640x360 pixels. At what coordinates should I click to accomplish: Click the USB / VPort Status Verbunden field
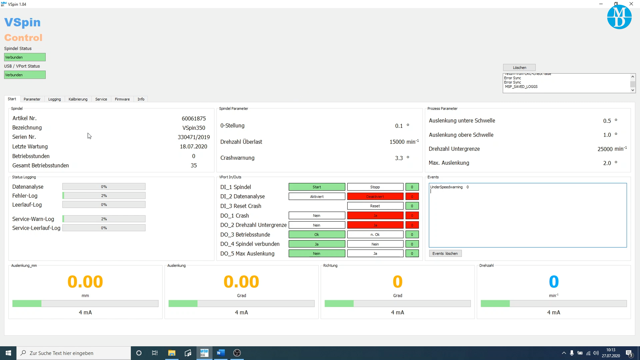(x=25, y=75)
